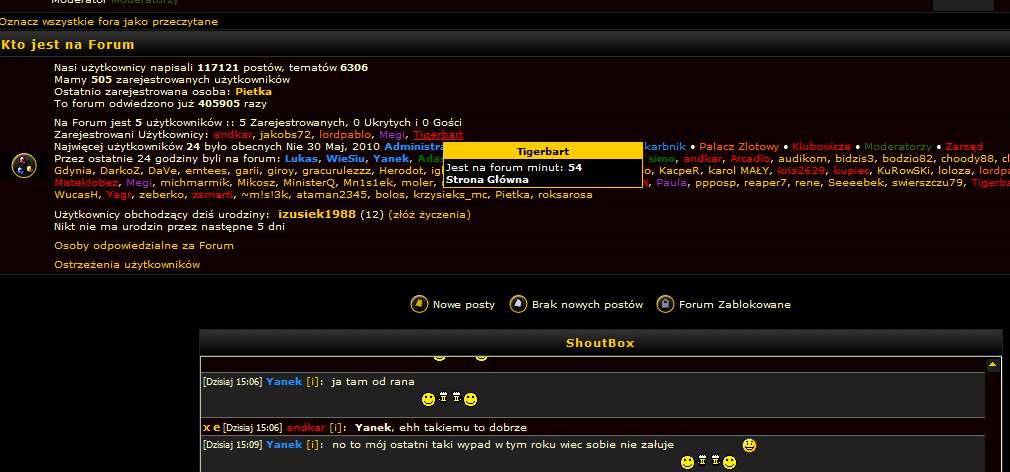Open jakobs72 user profile
The height and width of the screenshot is (472, 1010).
(x=285, y=135)
